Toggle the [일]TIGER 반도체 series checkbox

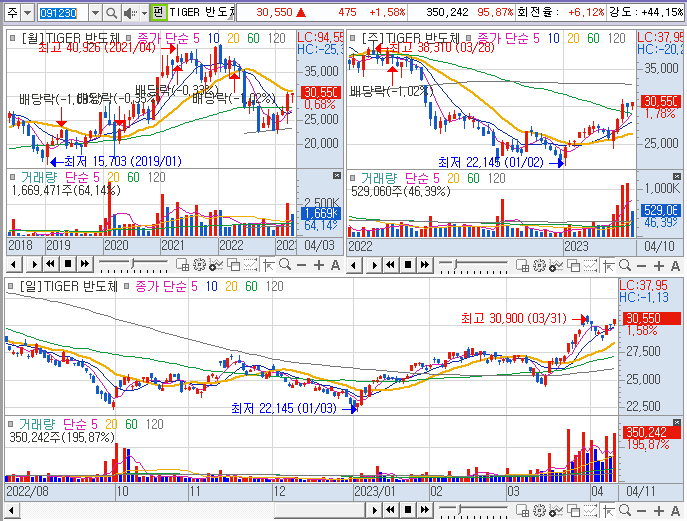coord(11,287)
